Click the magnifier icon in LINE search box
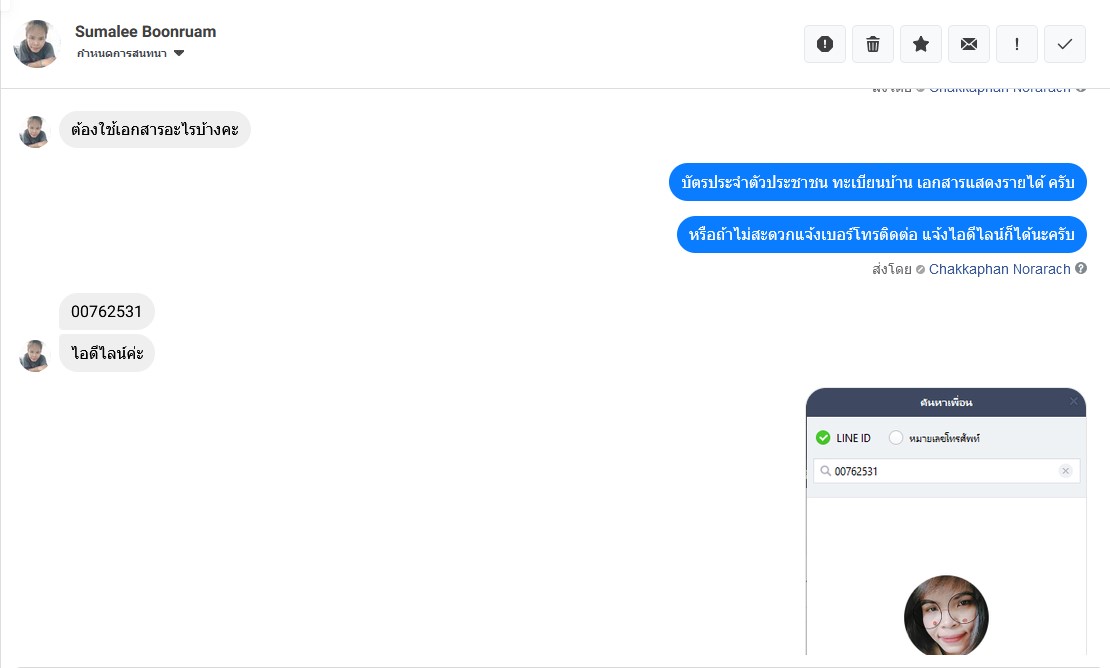 [x=826, y=471]
